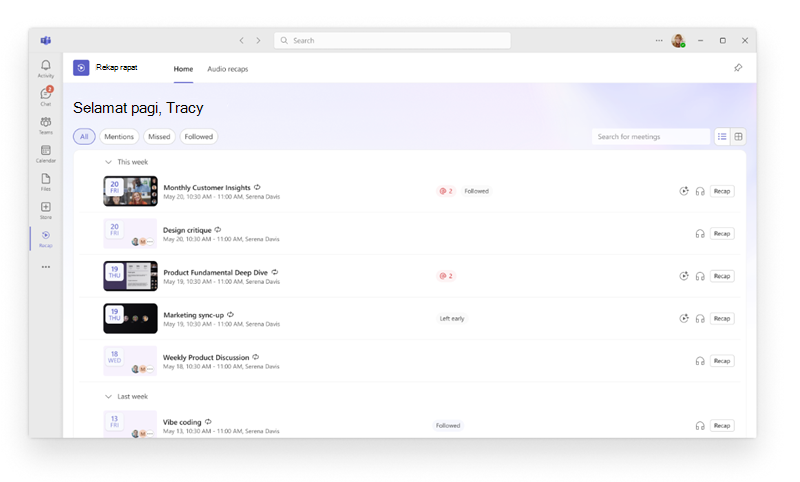The width and height of the screenshot is (800, 482).
Task: Open Recap for Weekly Product Discussion
Action: tap(722, 361)
